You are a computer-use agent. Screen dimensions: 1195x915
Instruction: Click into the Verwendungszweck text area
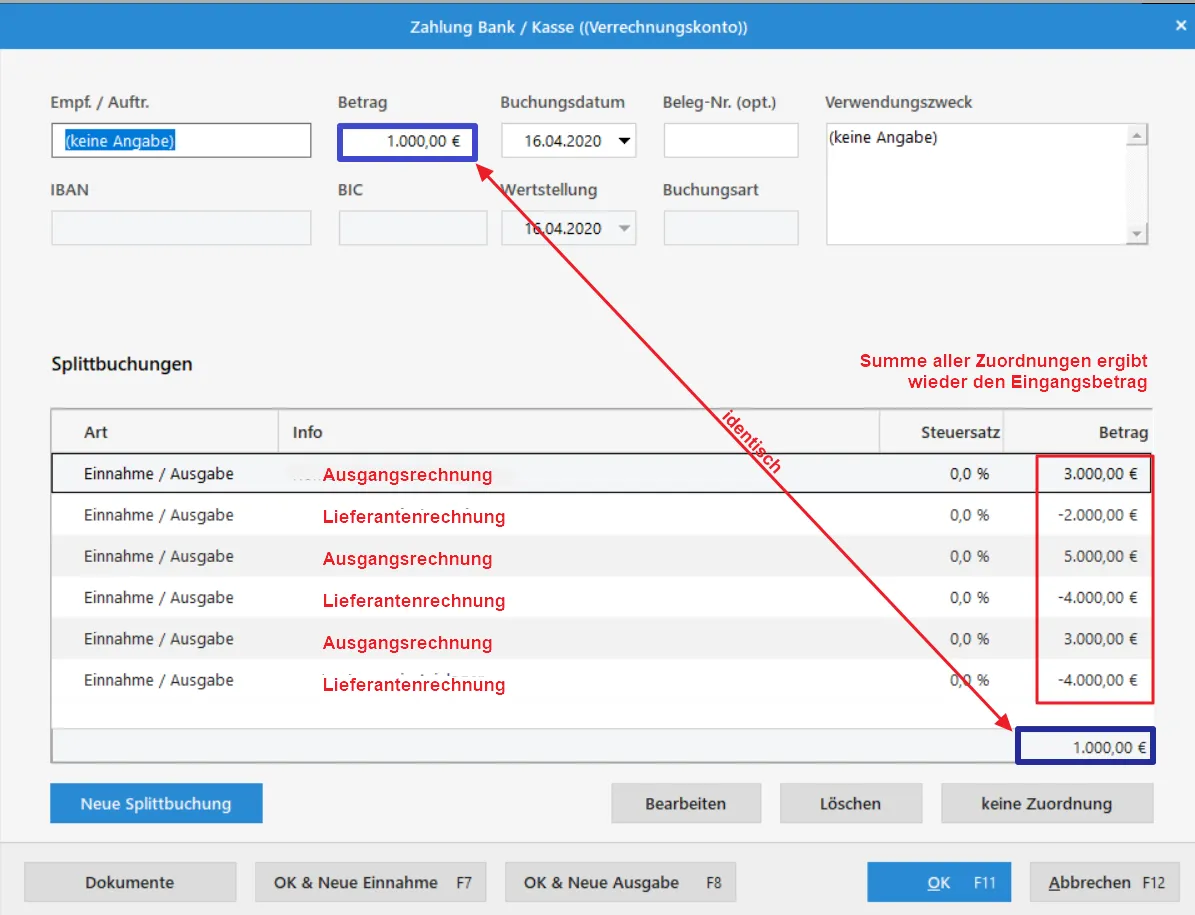click(x=975, y=183)
